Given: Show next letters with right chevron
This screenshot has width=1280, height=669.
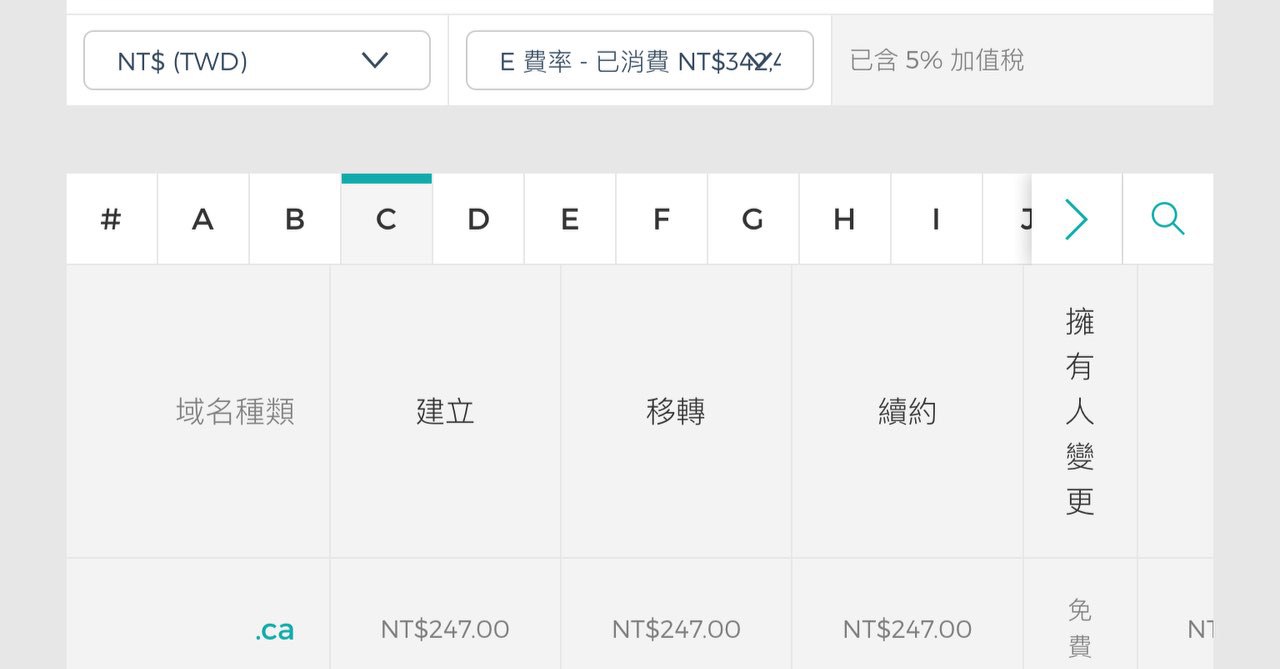Looking at the screenshot, I should 1076,219.
